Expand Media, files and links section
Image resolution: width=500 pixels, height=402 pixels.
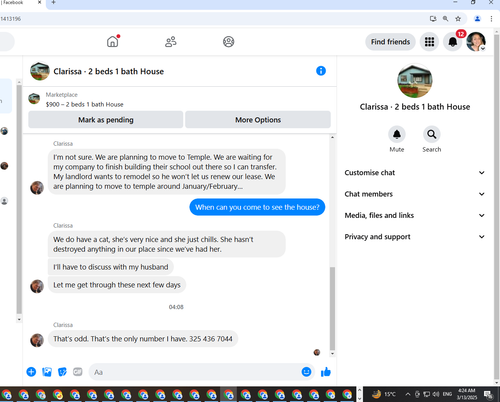pyautogui.click(x=414, y=215)
